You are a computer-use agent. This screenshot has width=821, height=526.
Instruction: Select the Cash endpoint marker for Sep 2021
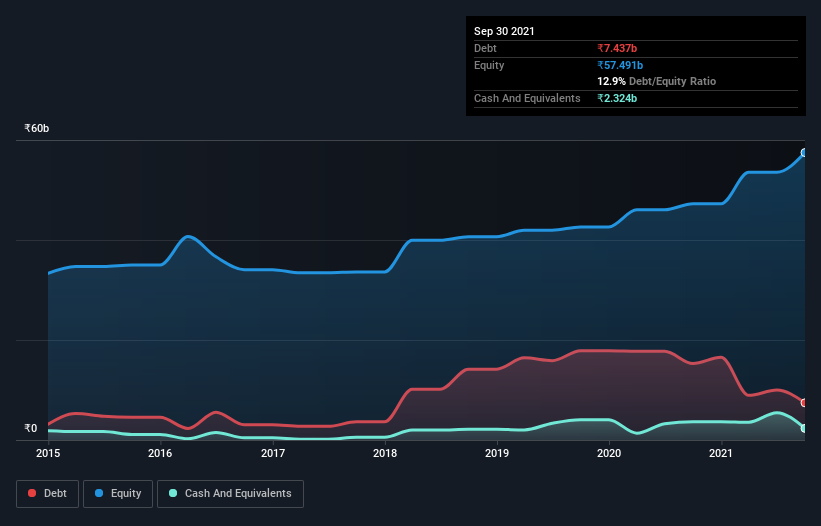tap(804, 428)
